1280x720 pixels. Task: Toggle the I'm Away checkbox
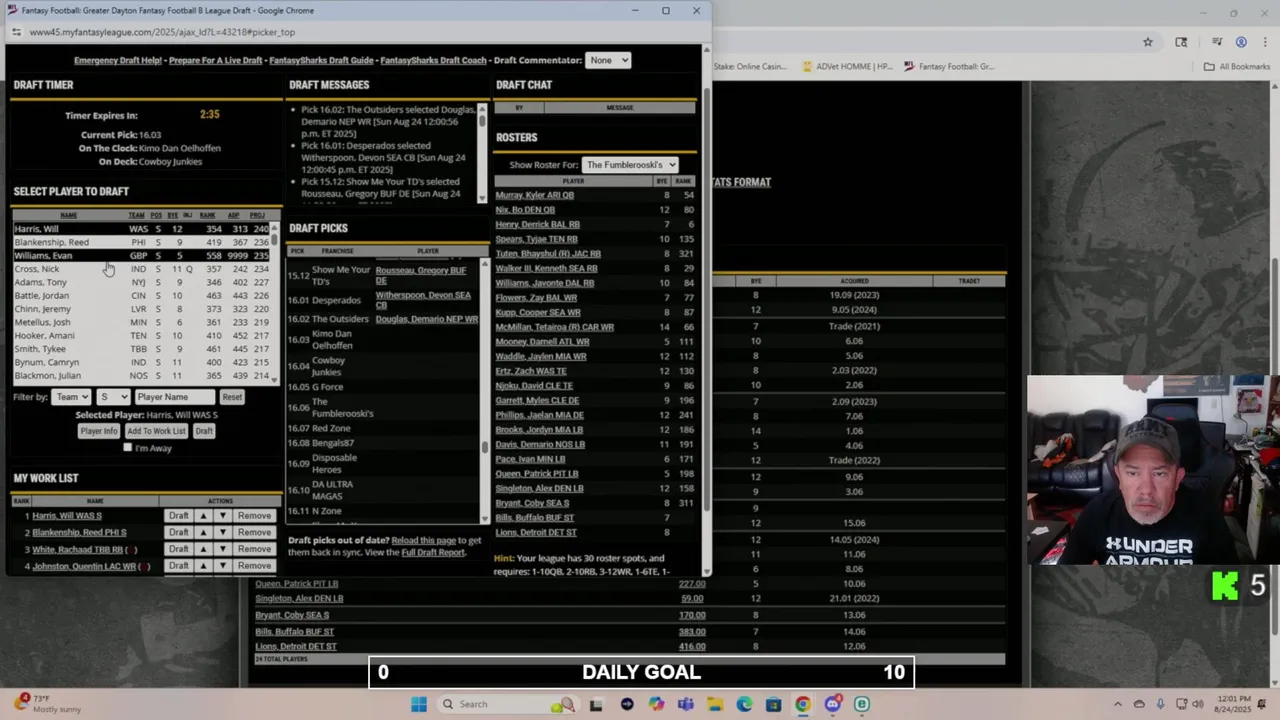pos(127,448)
